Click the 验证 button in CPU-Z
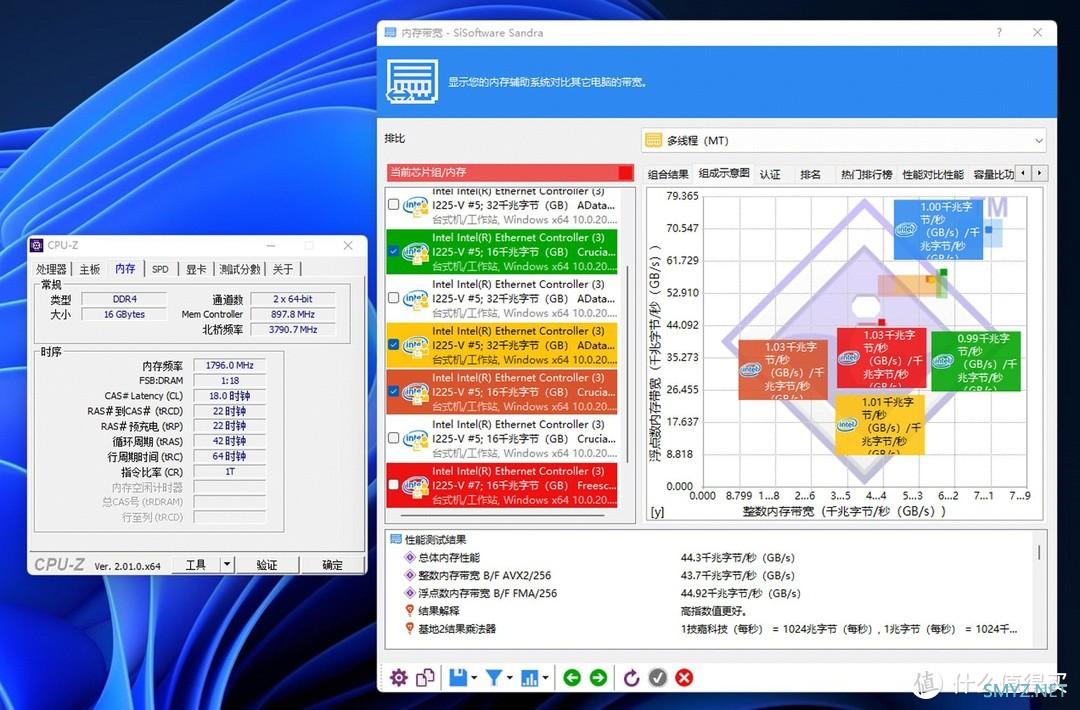This screenshot has height=710, width=1080. coord(266,565)
